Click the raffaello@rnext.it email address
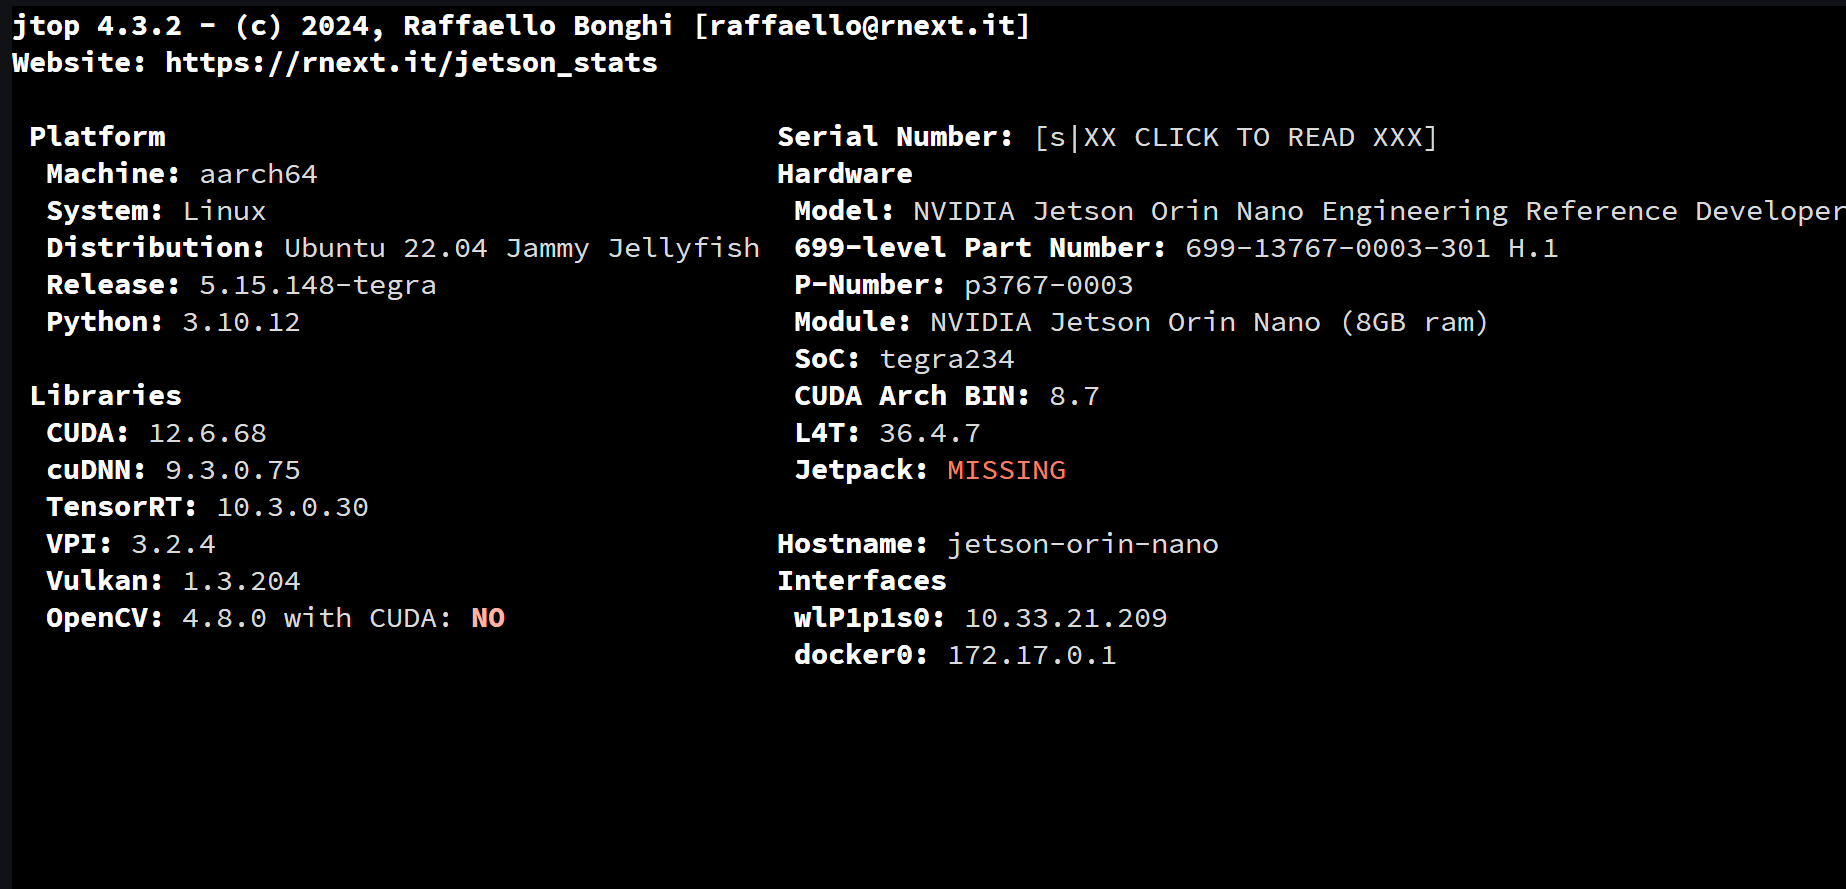This screenshot has height=889, width=1846. coord(862,26)
